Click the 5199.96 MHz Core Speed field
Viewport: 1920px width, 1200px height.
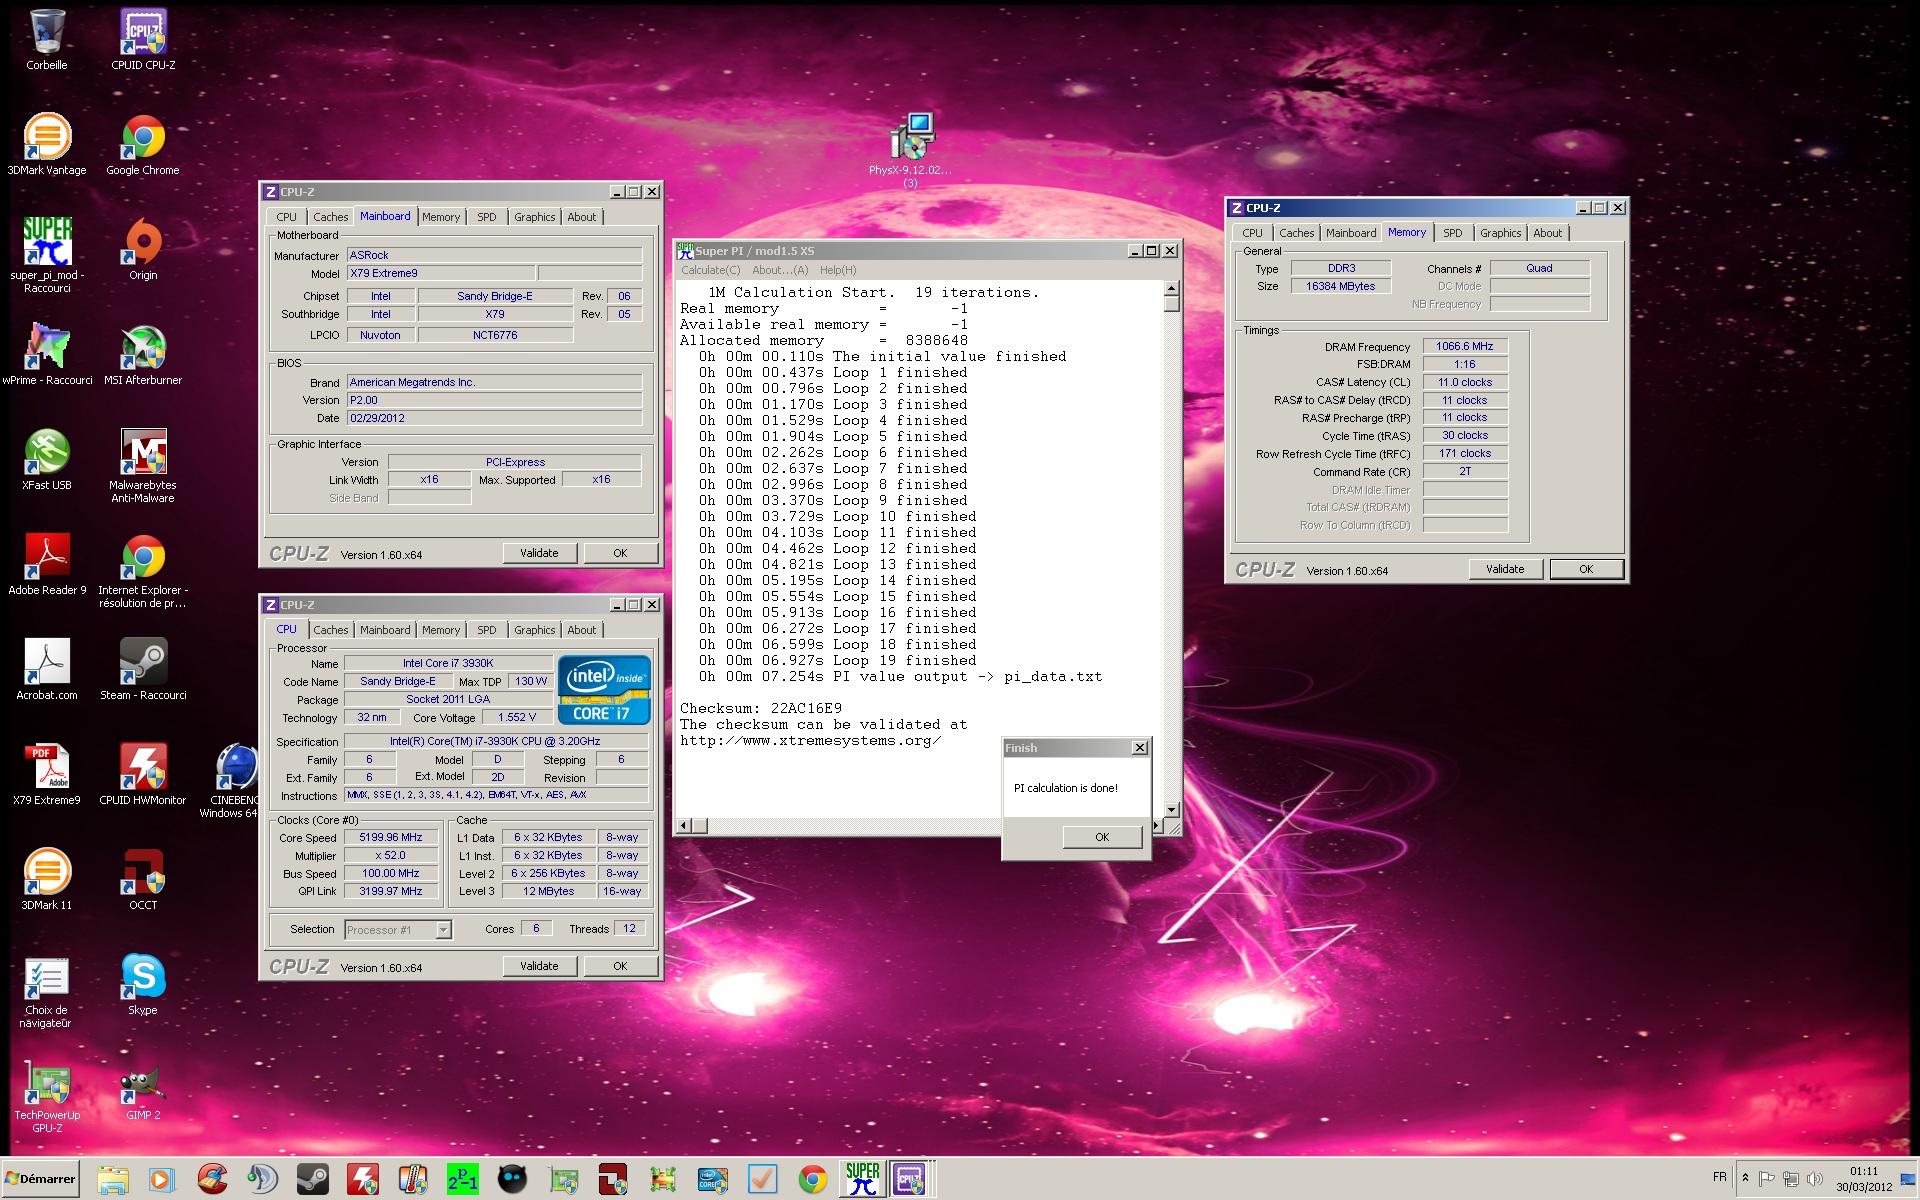391,838
